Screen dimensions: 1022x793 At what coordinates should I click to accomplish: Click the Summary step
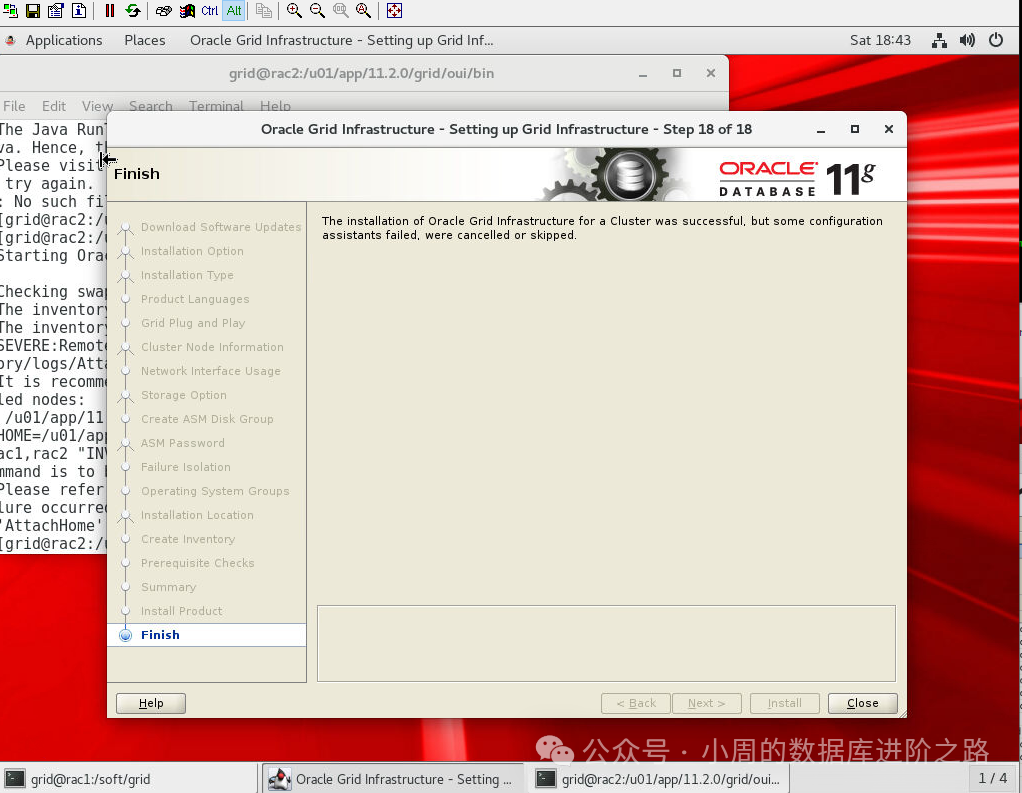168,587
